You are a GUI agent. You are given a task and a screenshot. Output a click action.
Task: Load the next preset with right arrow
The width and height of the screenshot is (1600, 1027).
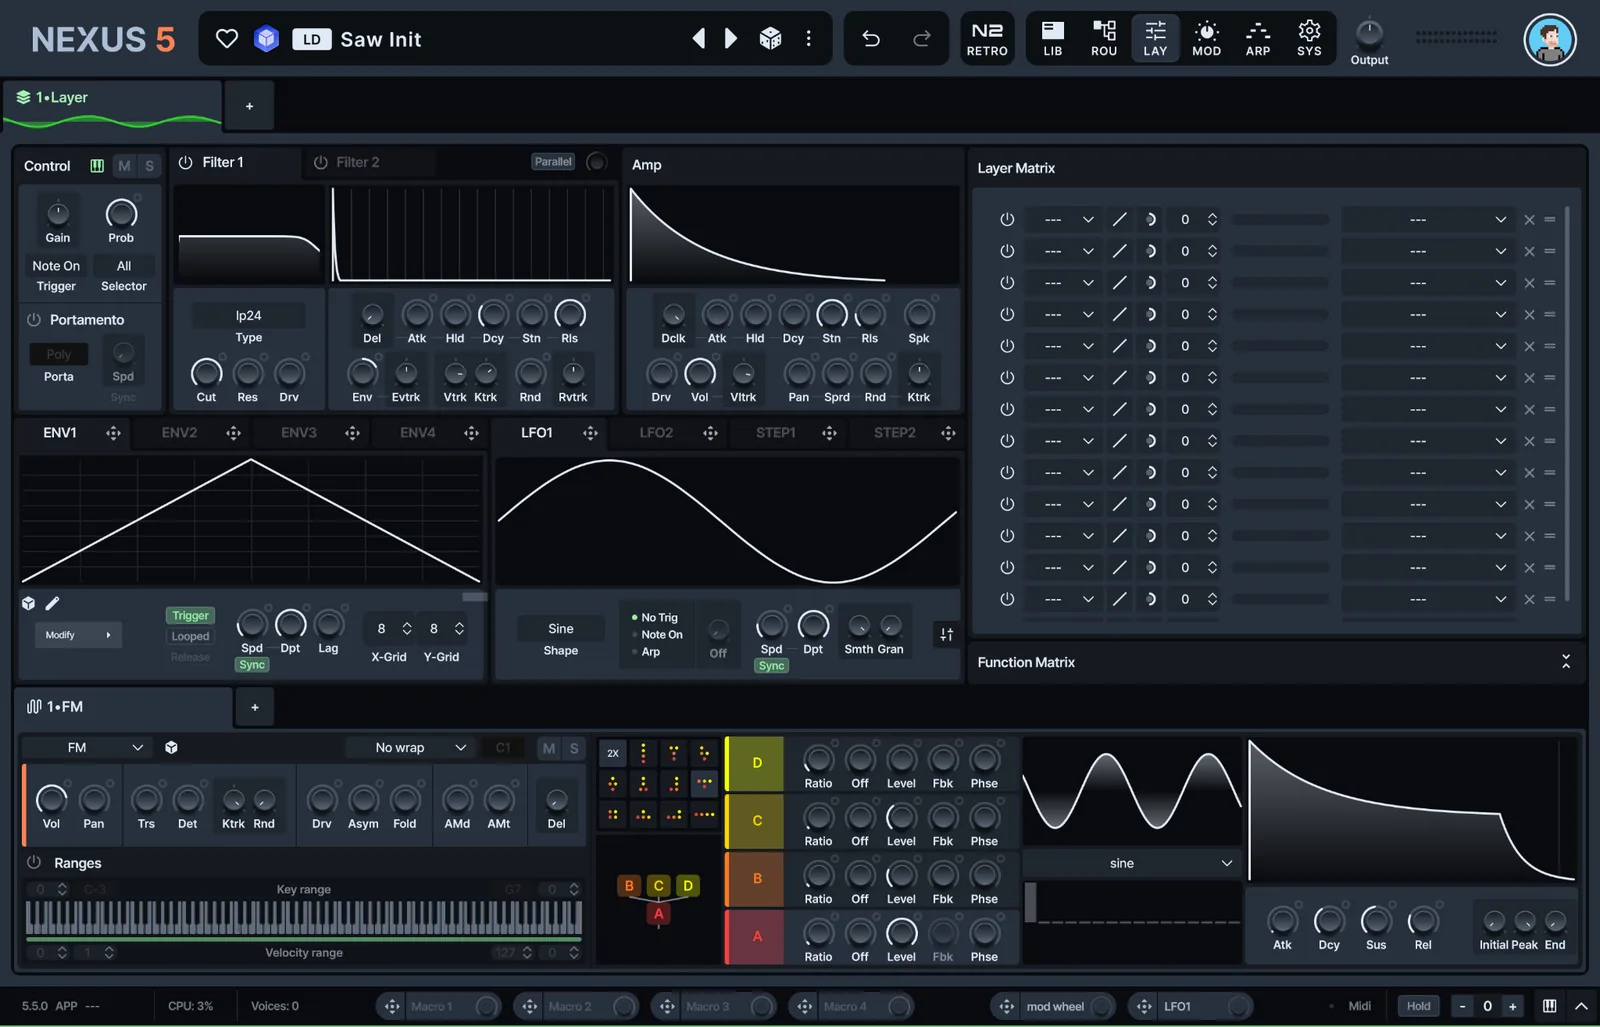point(731,39)
